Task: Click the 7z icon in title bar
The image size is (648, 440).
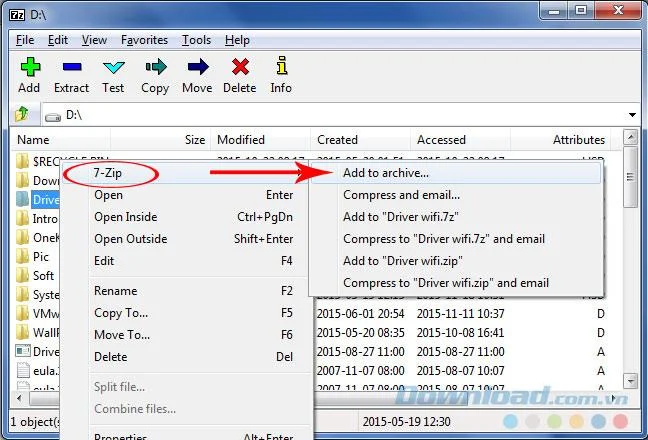Action: 17,15
